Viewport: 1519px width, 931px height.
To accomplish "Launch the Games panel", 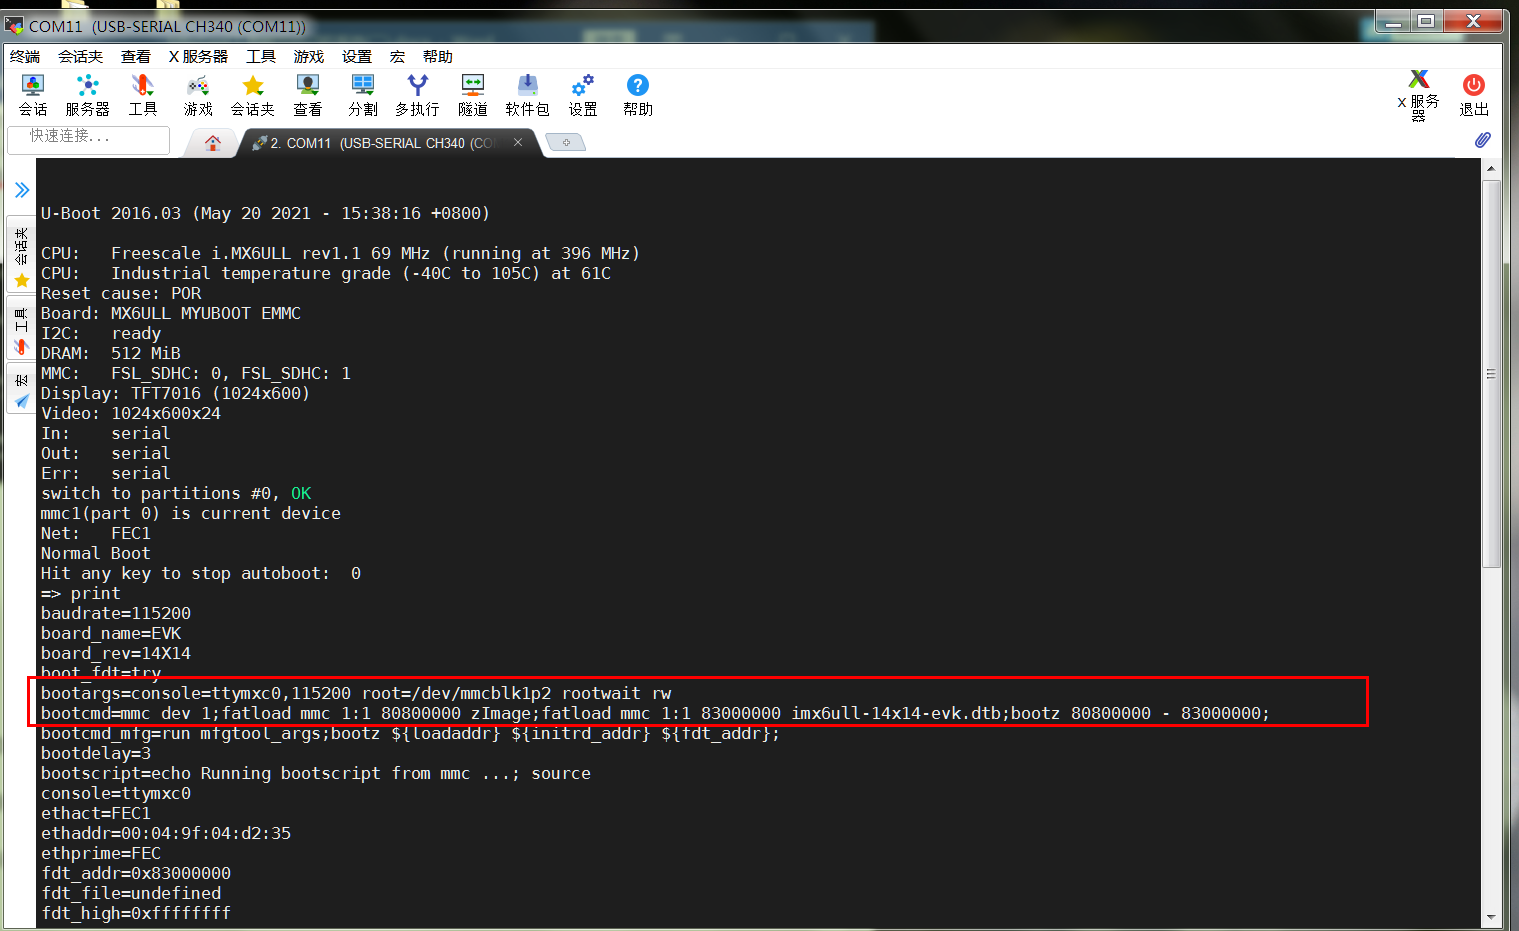I will click(197, 95).
